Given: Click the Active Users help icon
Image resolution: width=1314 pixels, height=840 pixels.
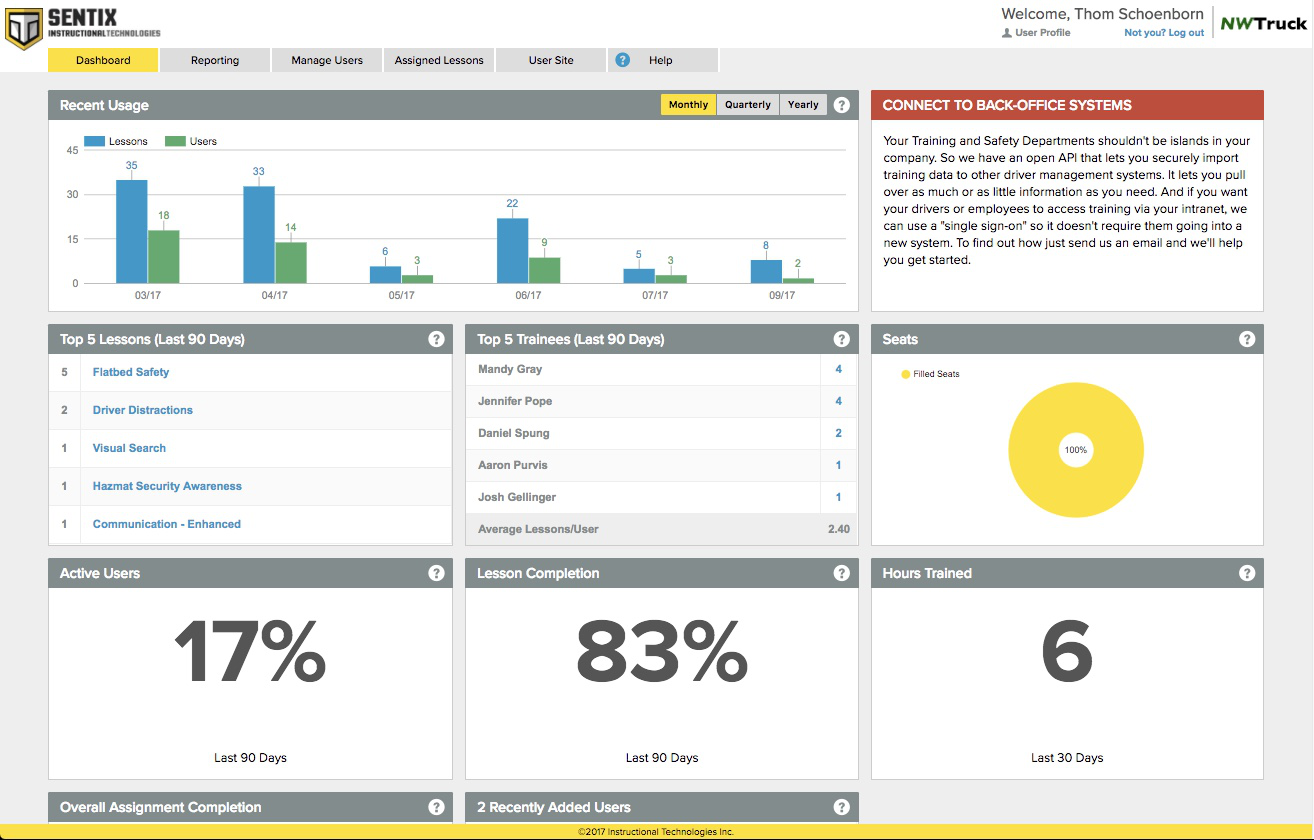Looking at the screenshot, I should 436,573.
